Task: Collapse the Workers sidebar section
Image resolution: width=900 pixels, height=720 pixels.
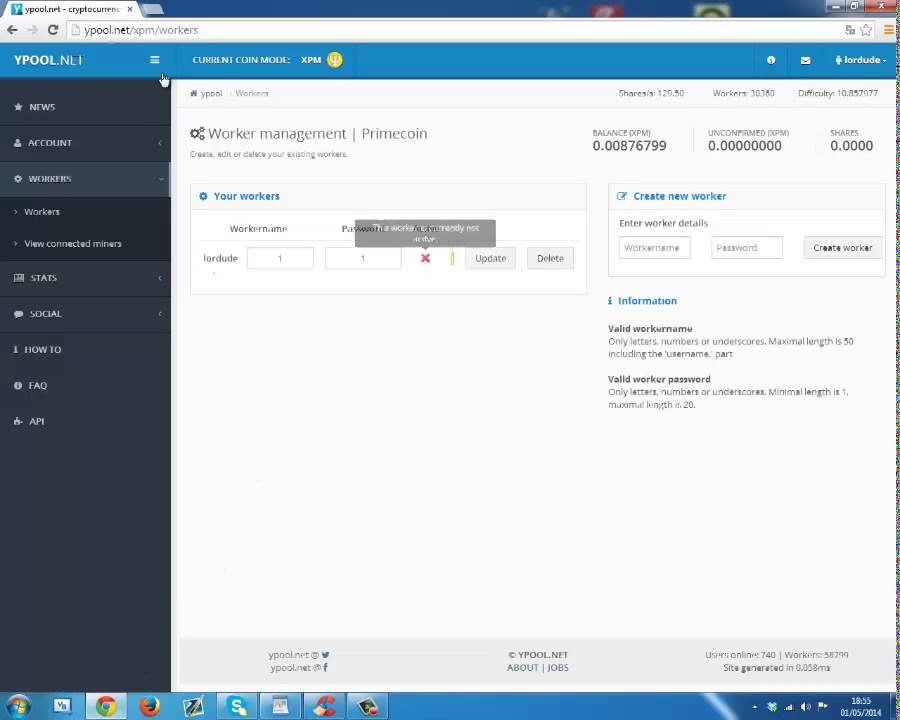Action: point(85,179)
